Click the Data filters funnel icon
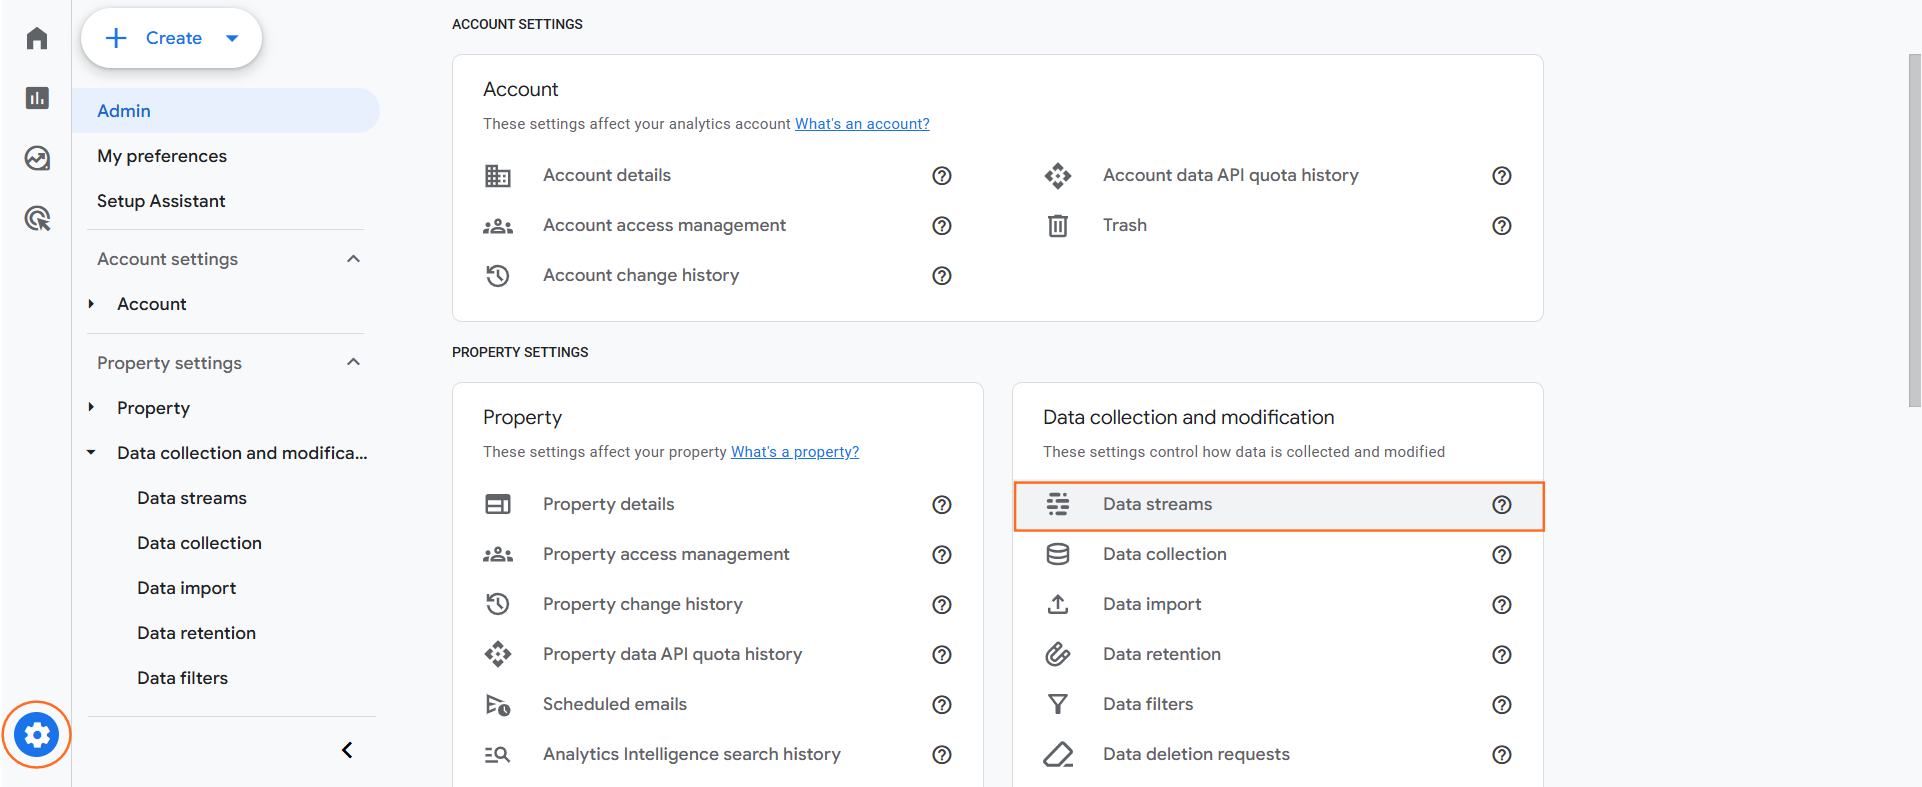The height and width of the screenshot is (787, 1922). (x=1058, y=704)
